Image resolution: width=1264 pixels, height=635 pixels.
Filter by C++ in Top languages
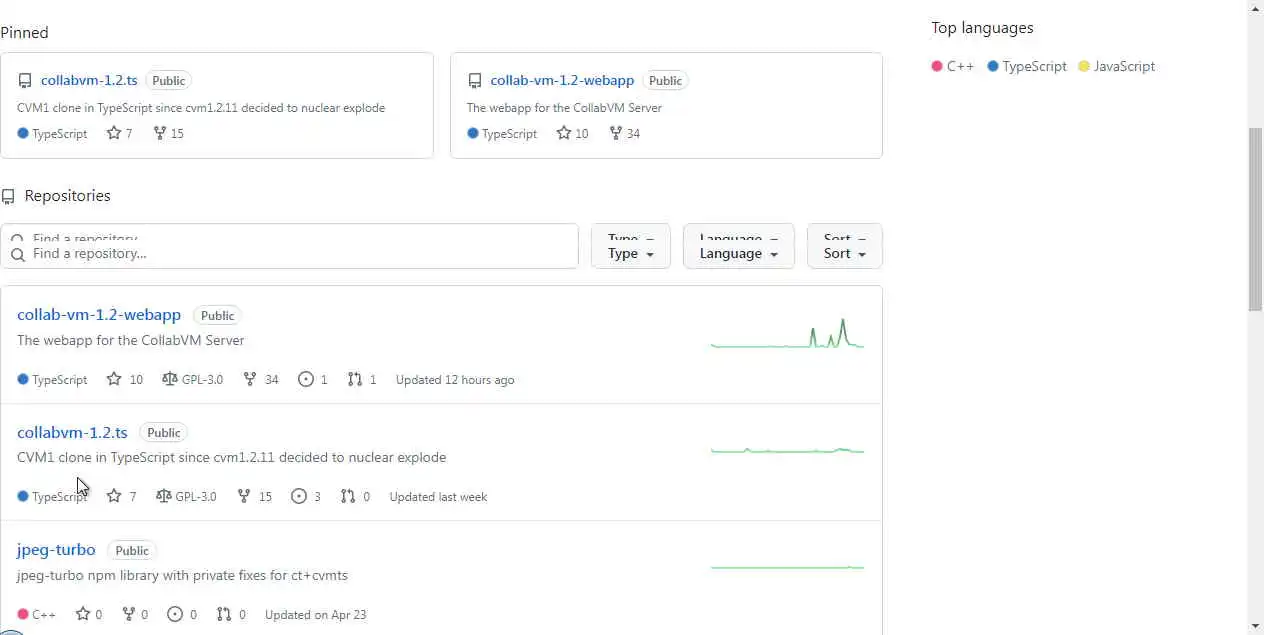click(953, 66)
